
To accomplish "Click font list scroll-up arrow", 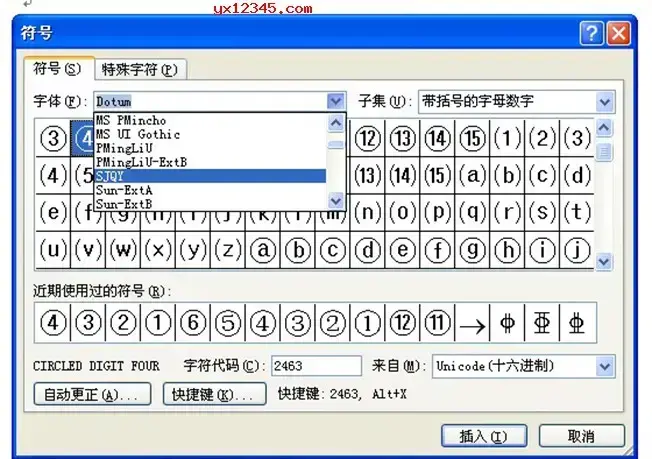I will 336,123.
